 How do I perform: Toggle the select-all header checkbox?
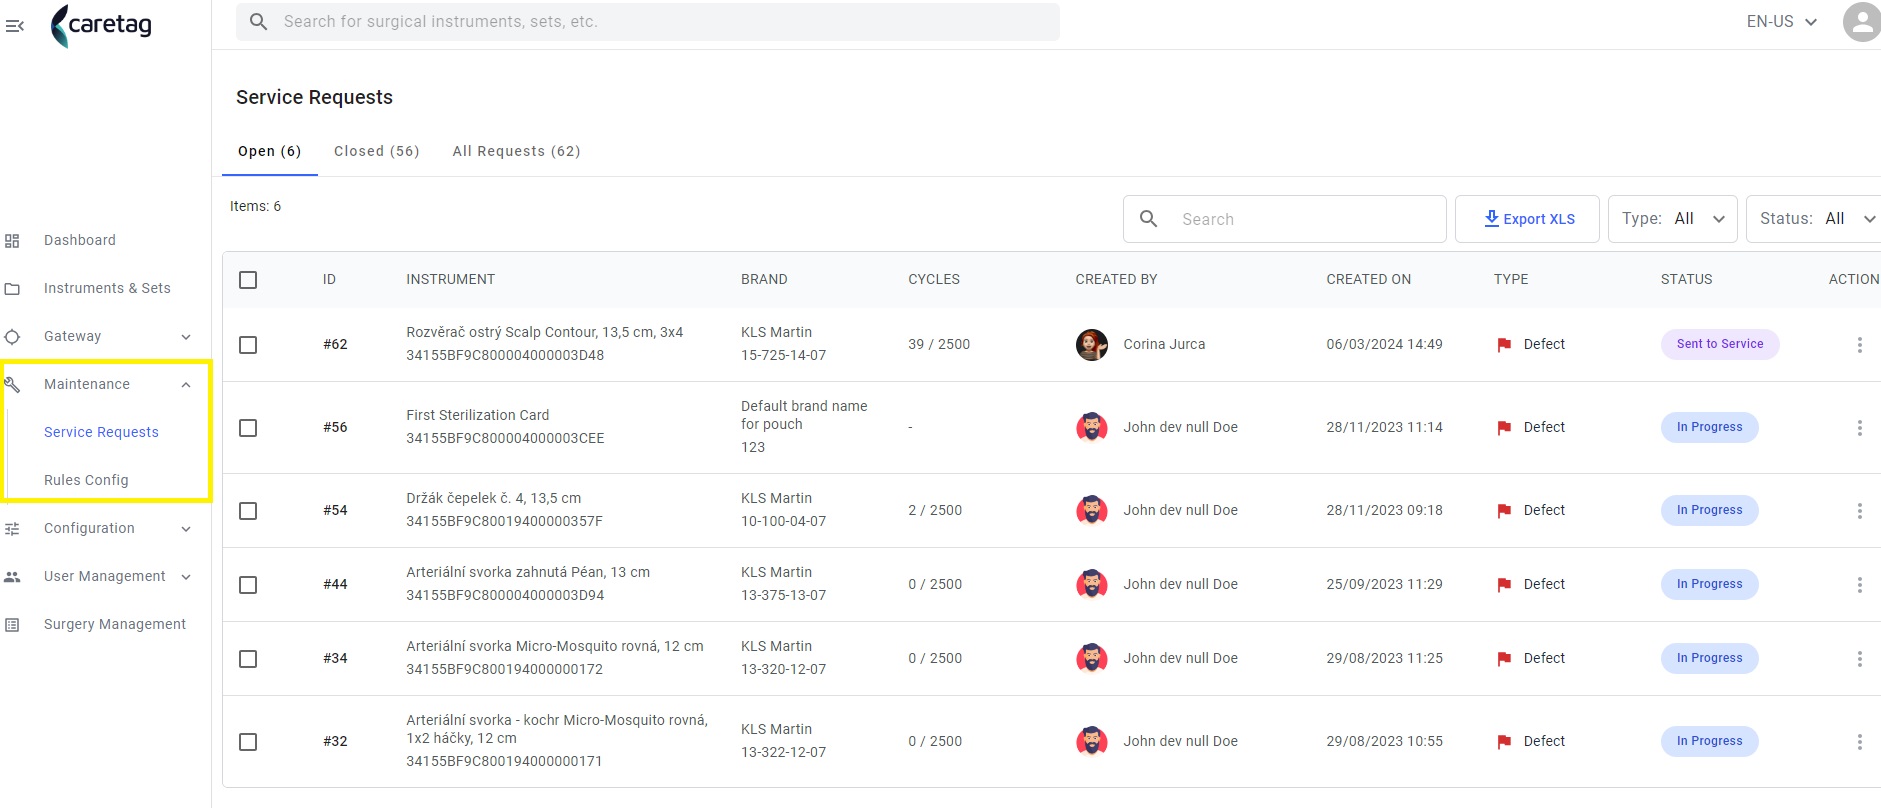248,280
